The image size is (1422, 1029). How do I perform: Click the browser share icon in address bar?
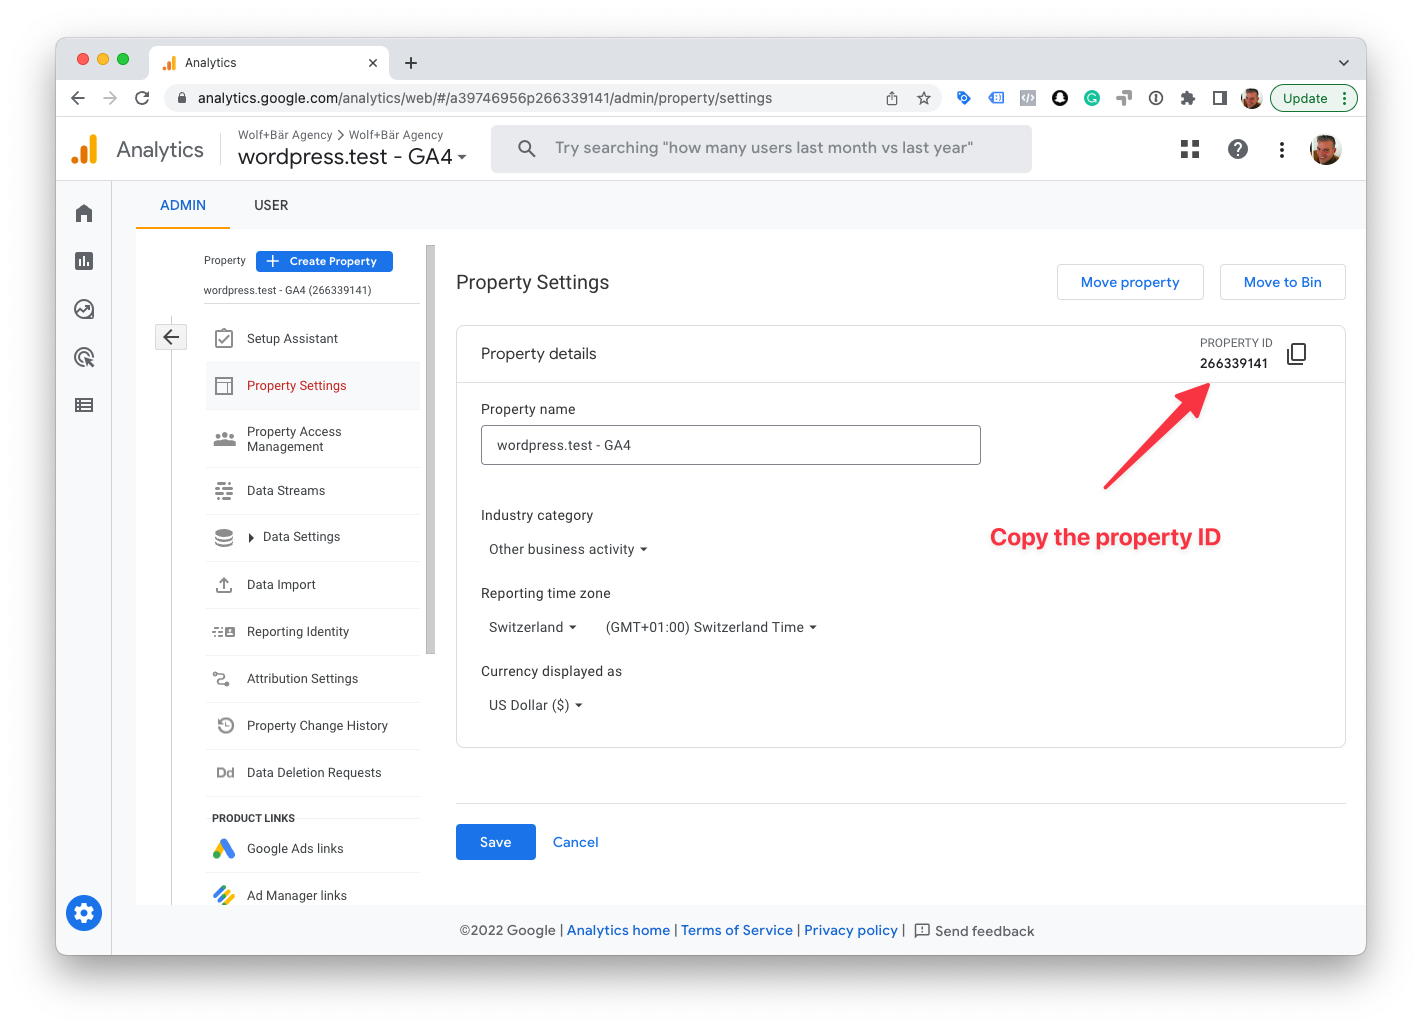pos(892,98)
